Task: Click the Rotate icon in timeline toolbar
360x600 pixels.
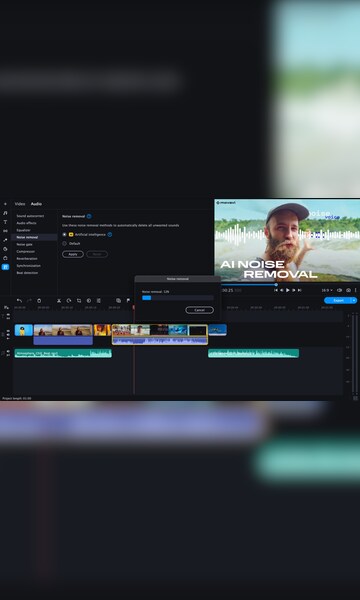Action: 69,301
